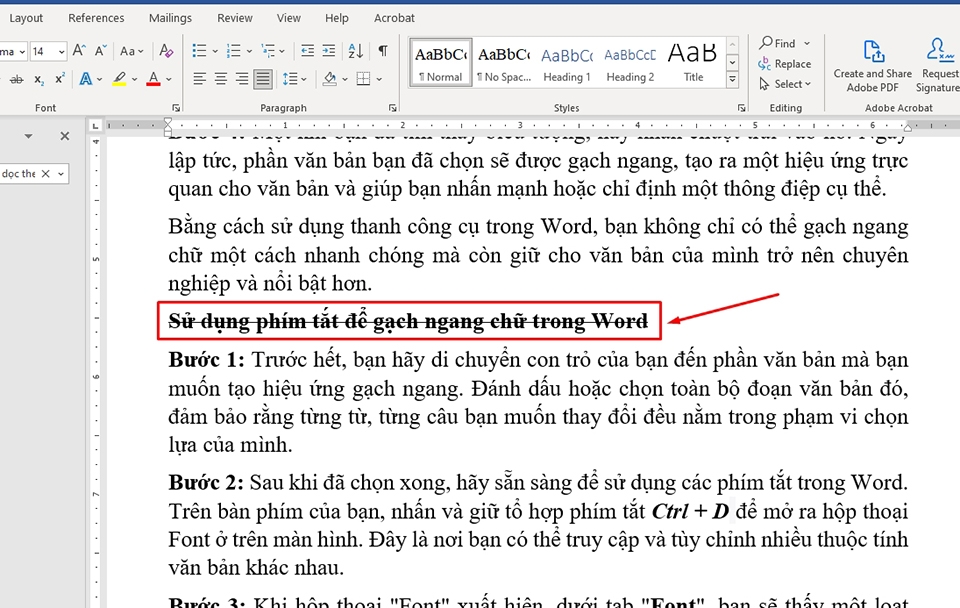Open the References tab
This screenshot has height=608, width=960.
(96, 18)
